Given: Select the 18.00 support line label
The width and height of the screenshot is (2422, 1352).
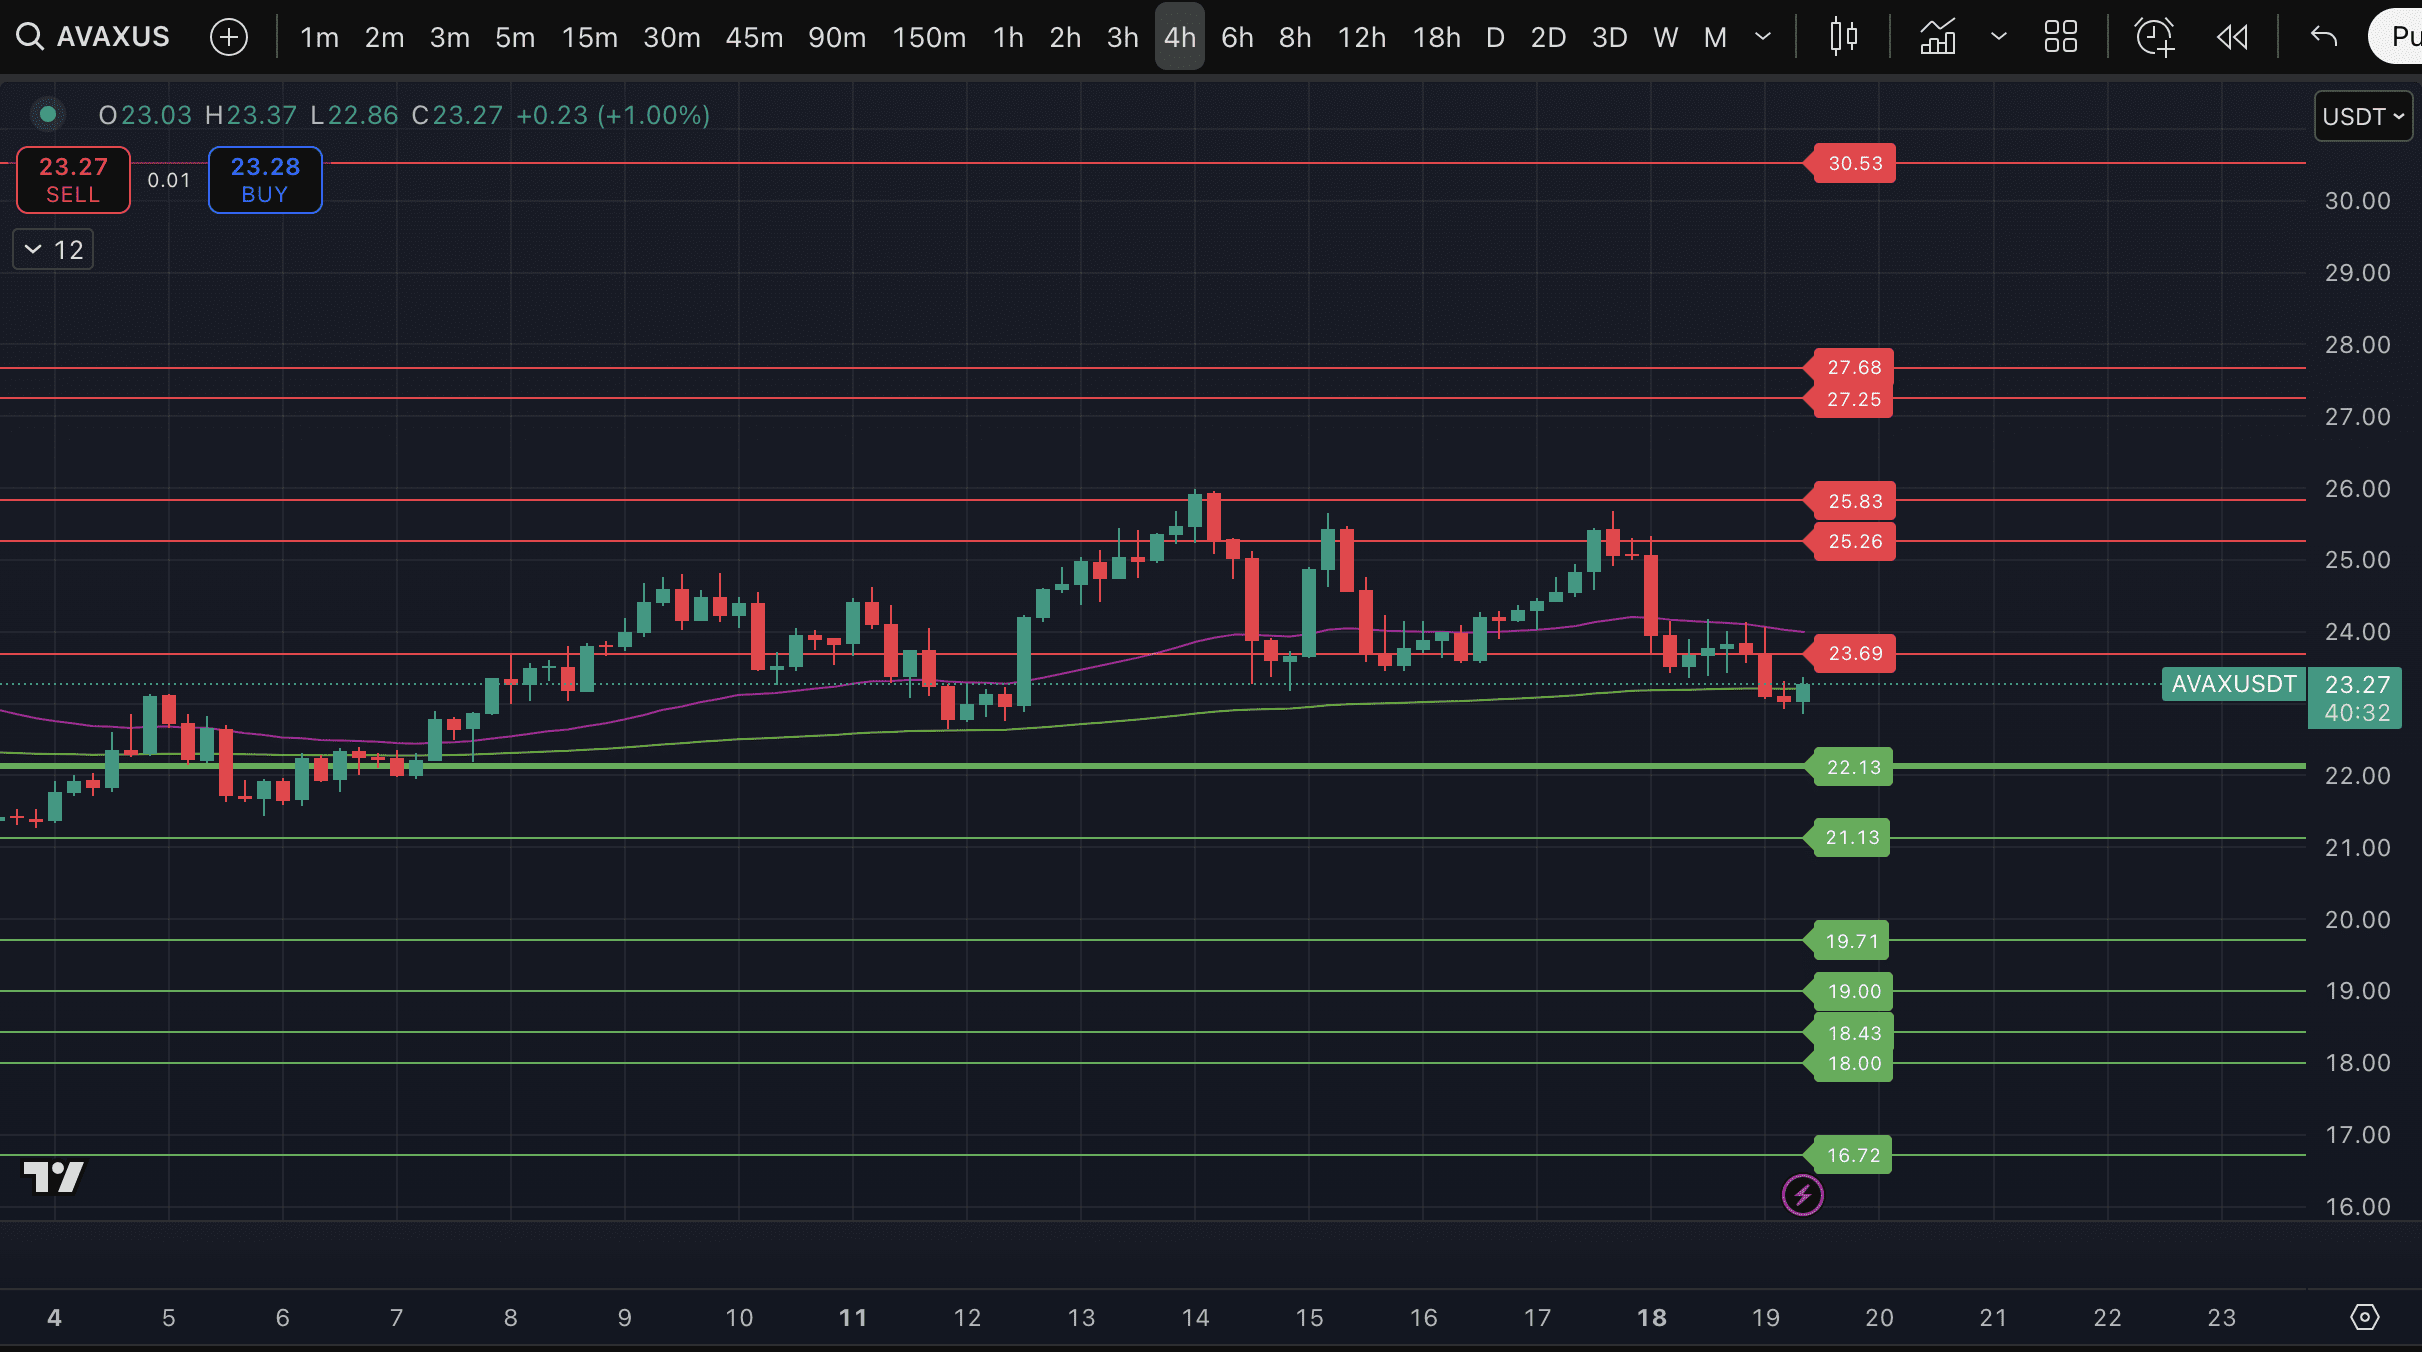Looking at the screenshot, I should (x=1848, y=1063).
